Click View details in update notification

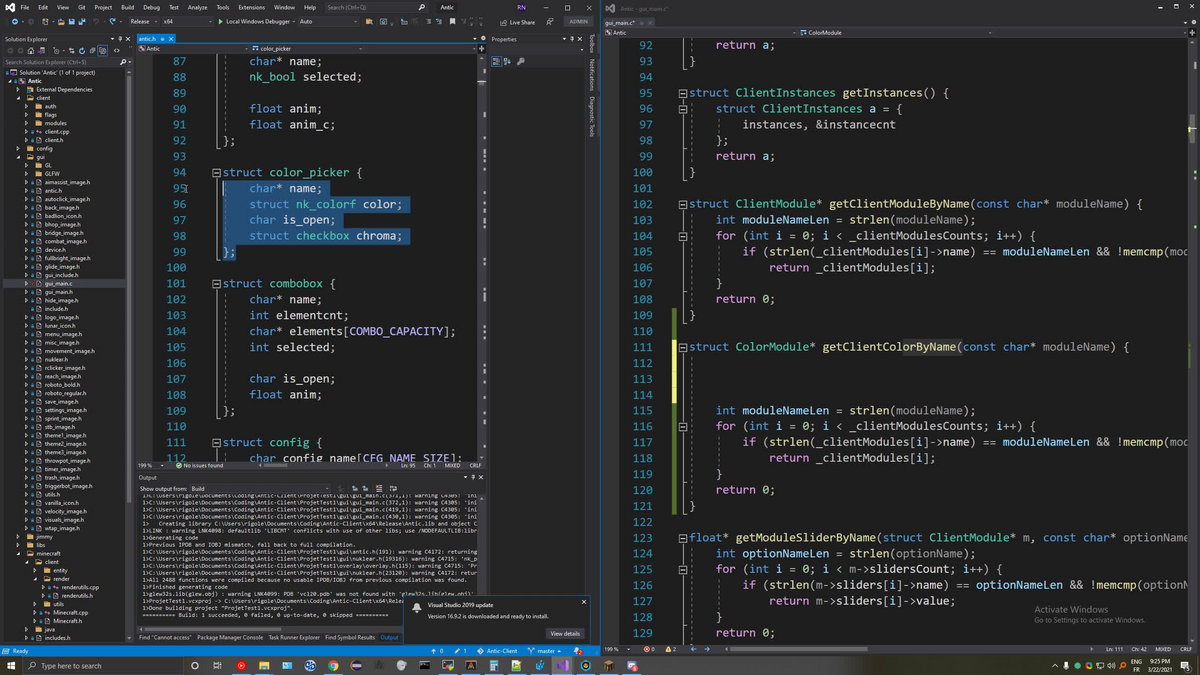[564, 633]
